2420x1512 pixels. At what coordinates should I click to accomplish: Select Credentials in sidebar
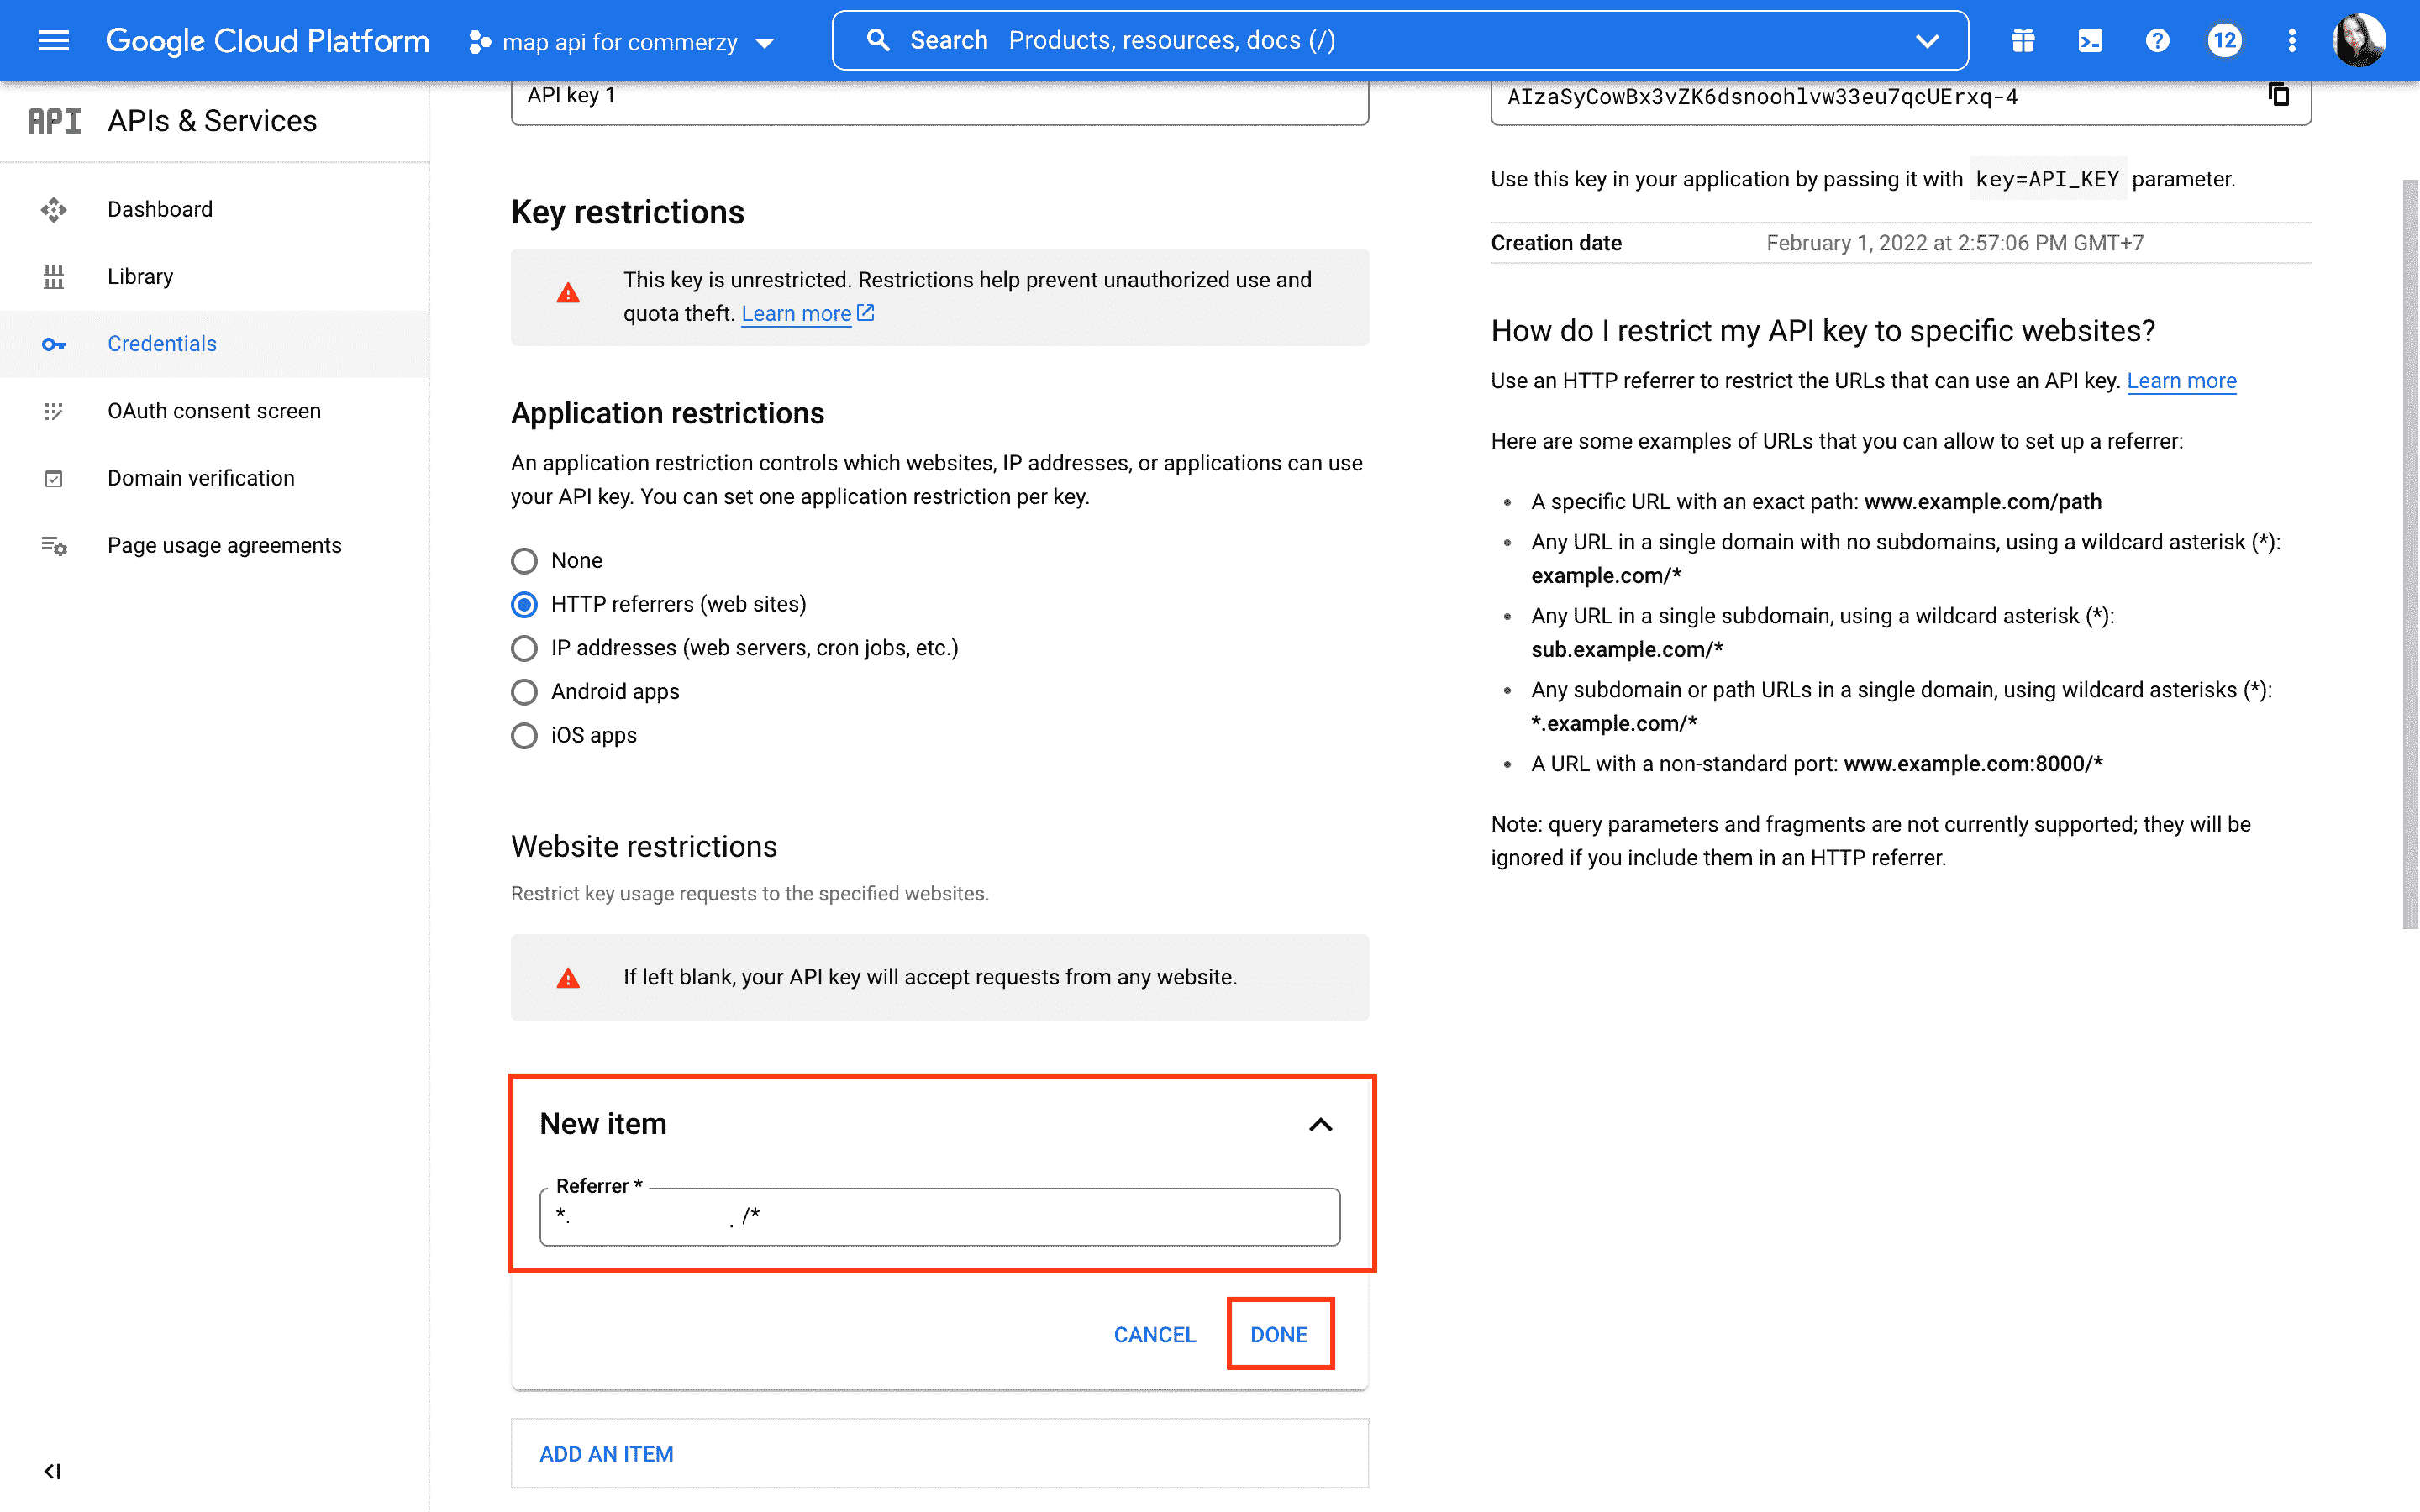[x=214, y=343]
